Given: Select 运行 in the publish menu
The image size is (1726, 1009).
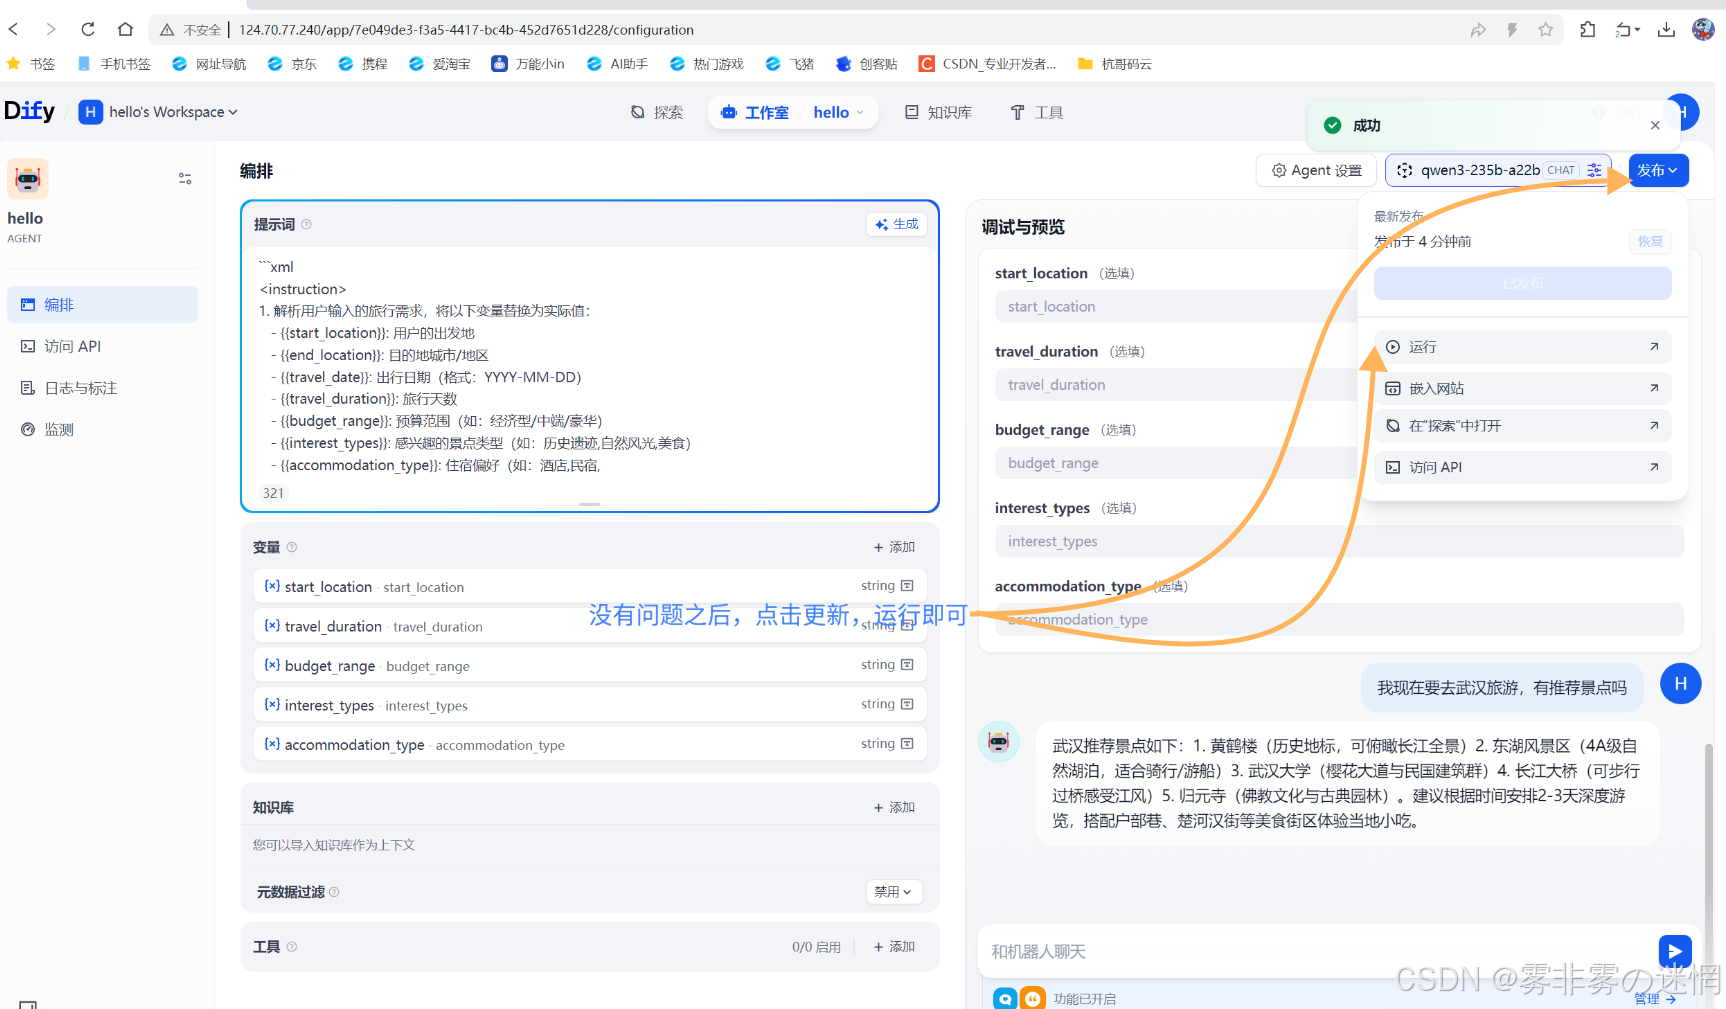Looking at the screenshot, I should [x=1522, y=347].
